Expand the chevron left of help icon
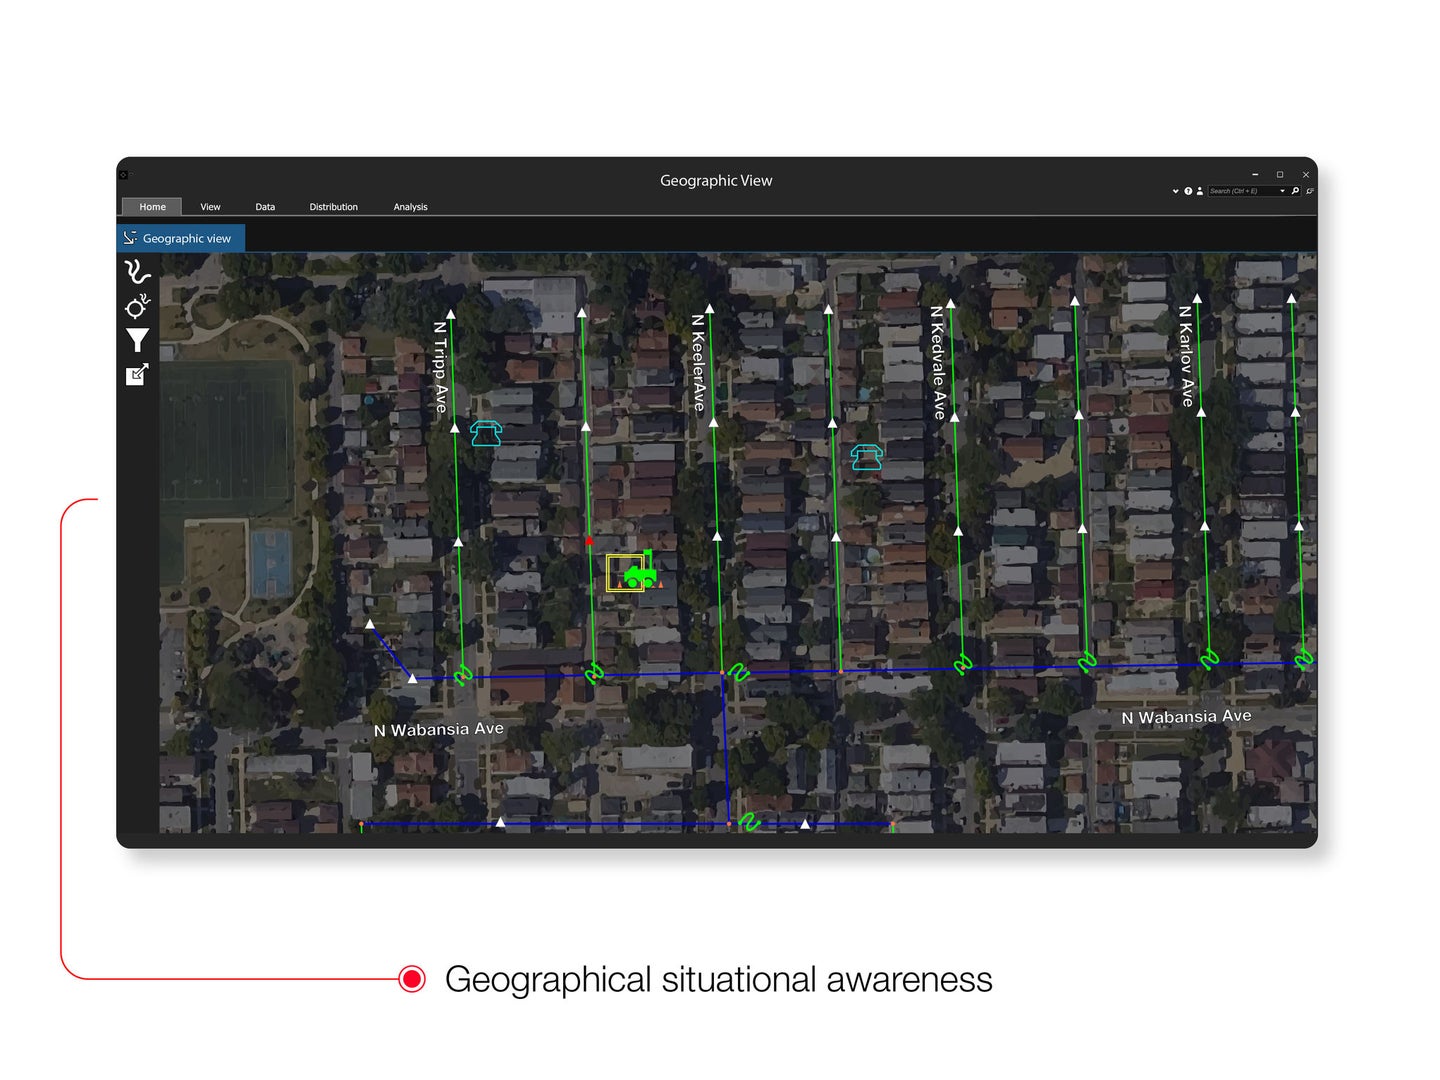Viewport: 1440px width, 1080px height. [1175, 191]
